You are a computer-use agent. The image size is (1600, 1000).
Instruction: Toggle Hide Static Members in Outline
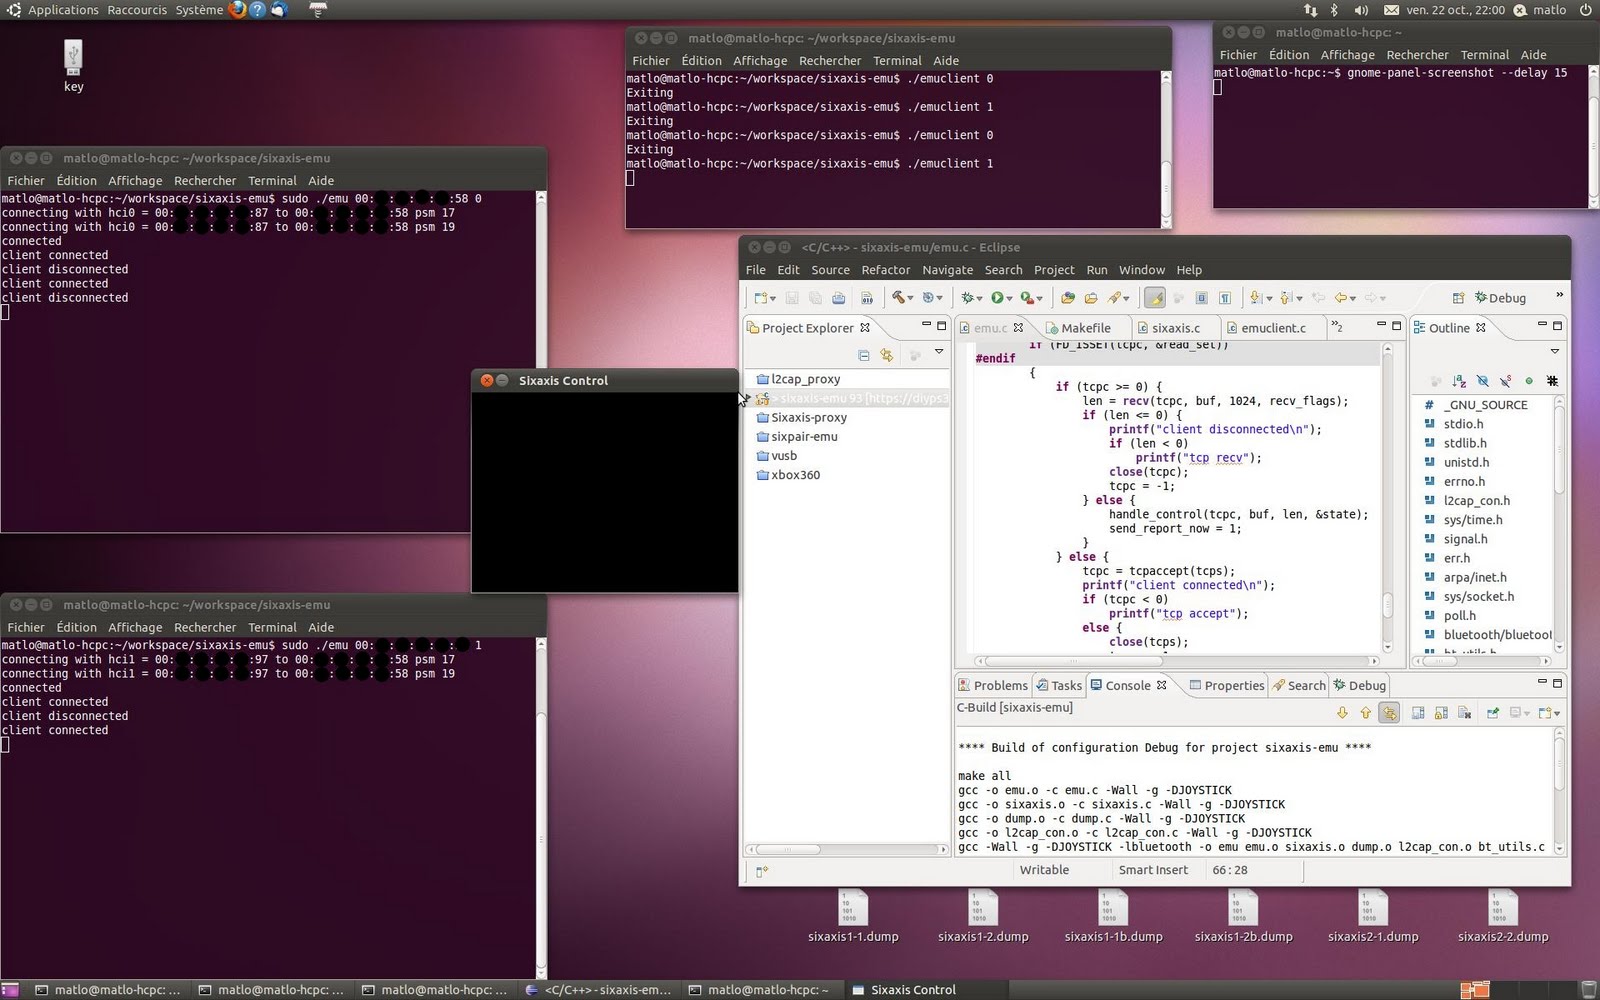tap(1505, 381)
